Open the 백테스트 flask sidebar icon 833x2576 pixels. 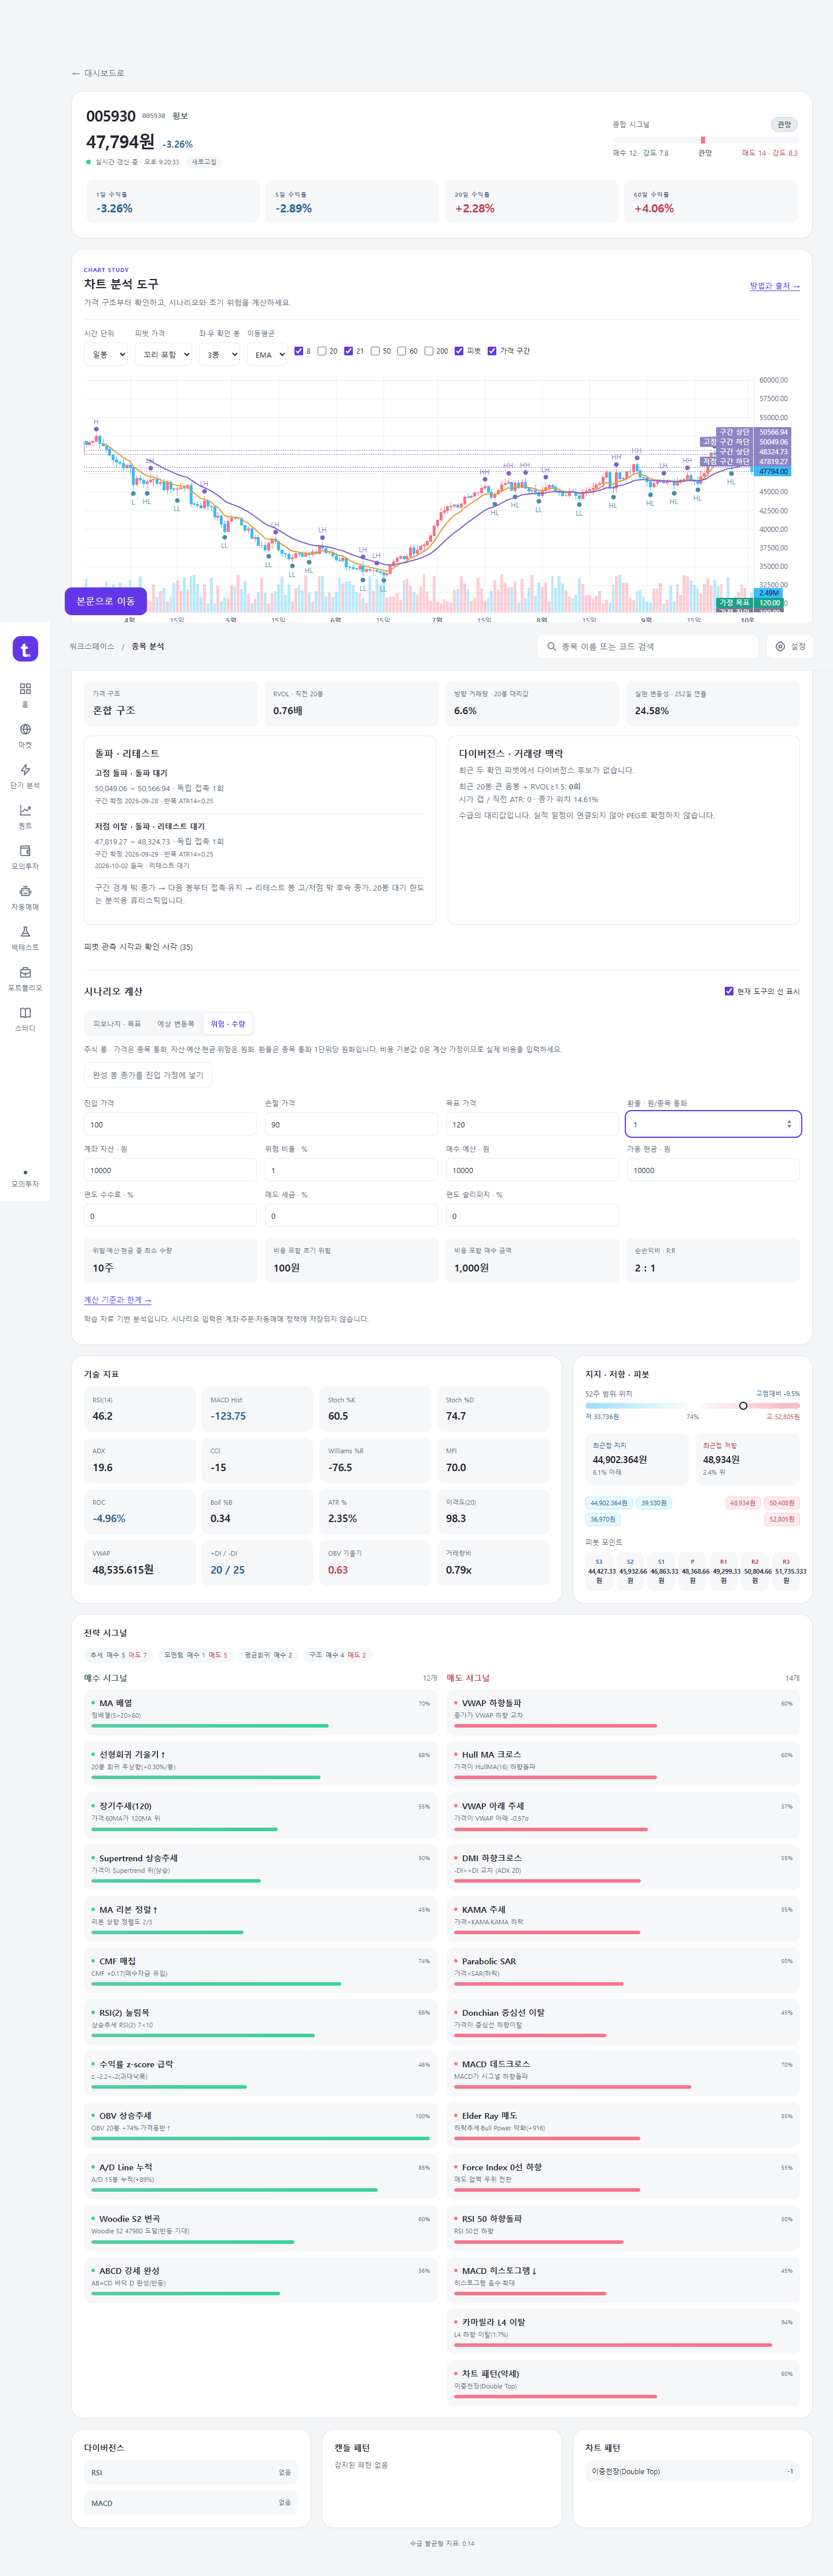click(x=25, y=931)
